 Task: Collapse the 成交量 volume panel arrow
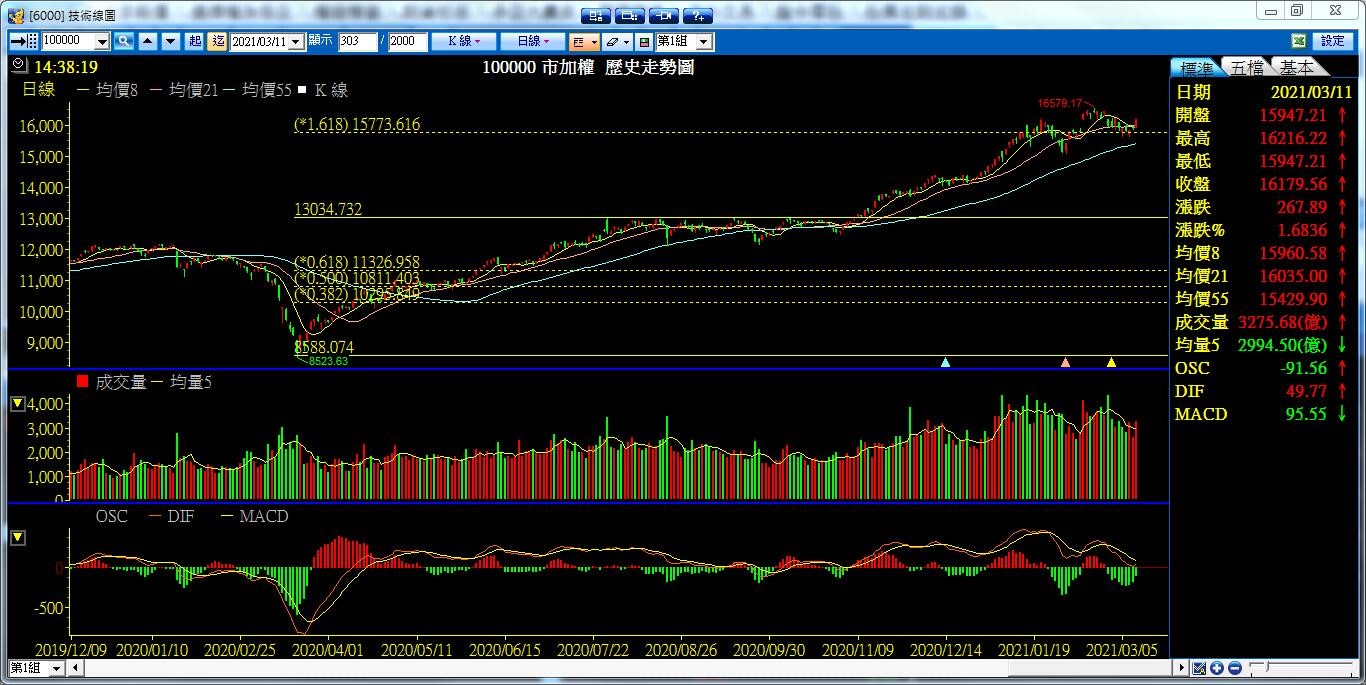[18, 404]
